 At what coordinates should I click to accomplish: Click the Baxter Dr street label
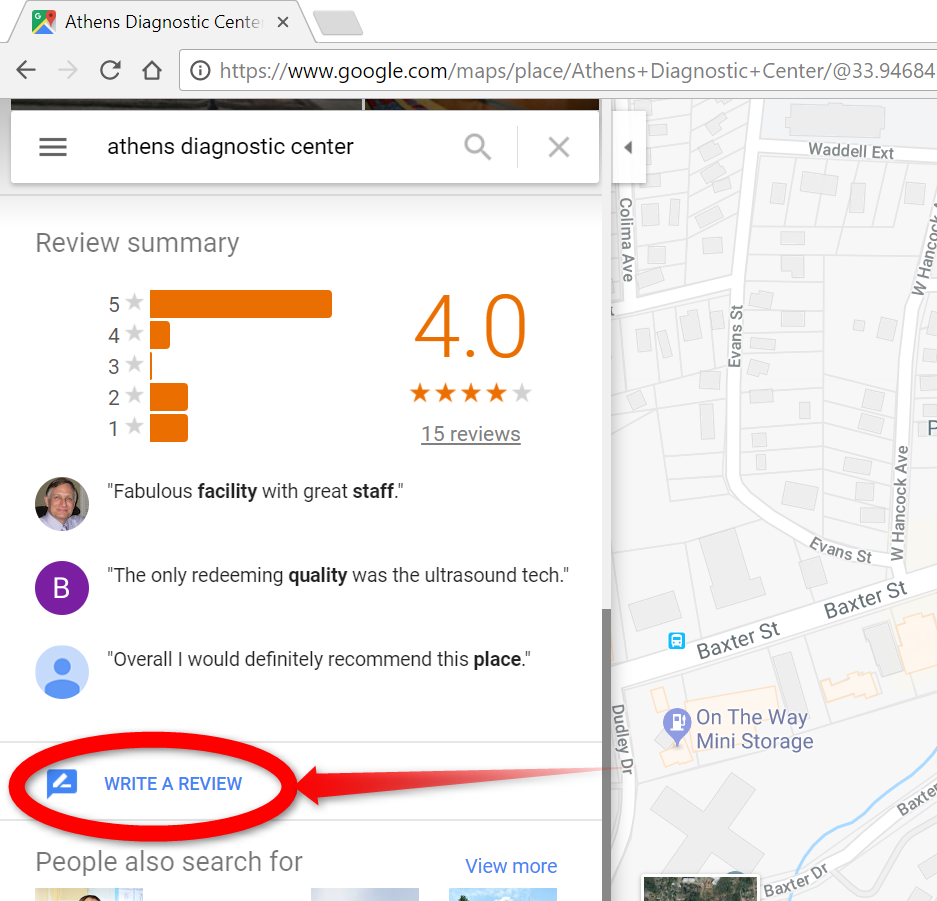[795, 880]
